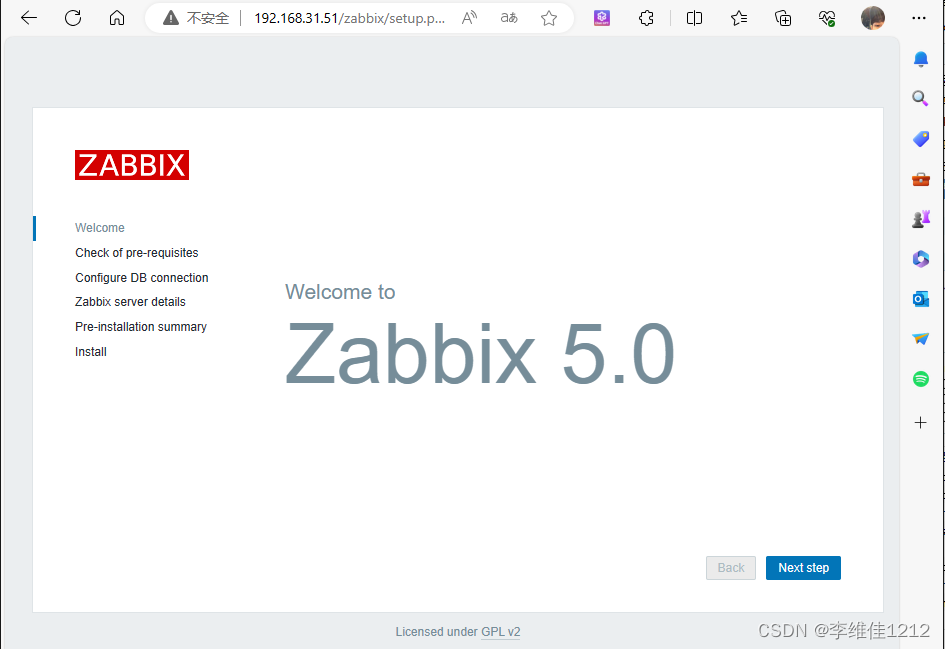Viewport: 945px width, 649px height.
Task: Open Microsoft Copilot from the sidebar
Action: (x=920, y=258)
